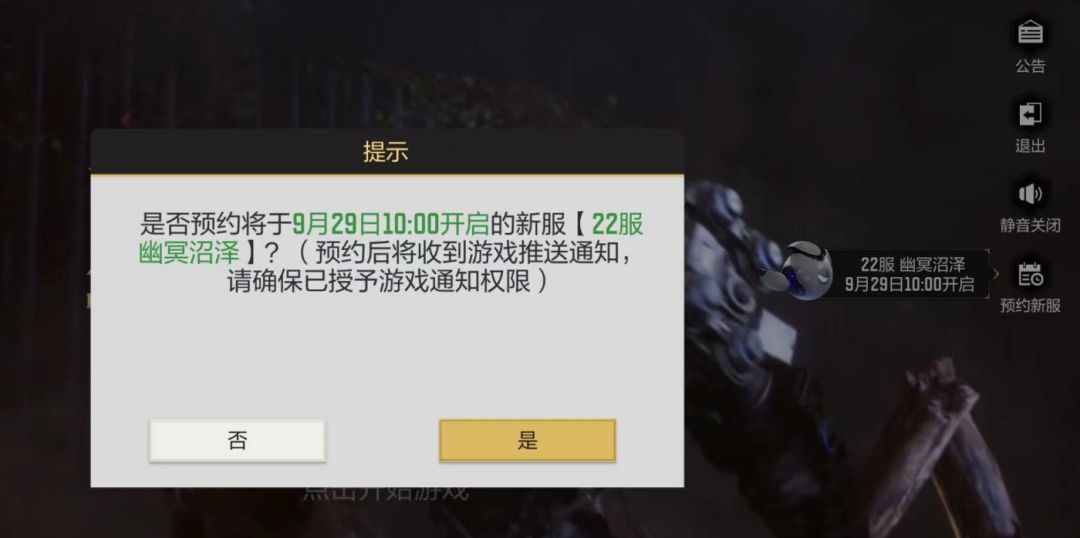The width and height of the screenshot is (1080, 538).
Task: Select the 22服 幽冥沼泽 tooltip title
Action: pos(913,265)
